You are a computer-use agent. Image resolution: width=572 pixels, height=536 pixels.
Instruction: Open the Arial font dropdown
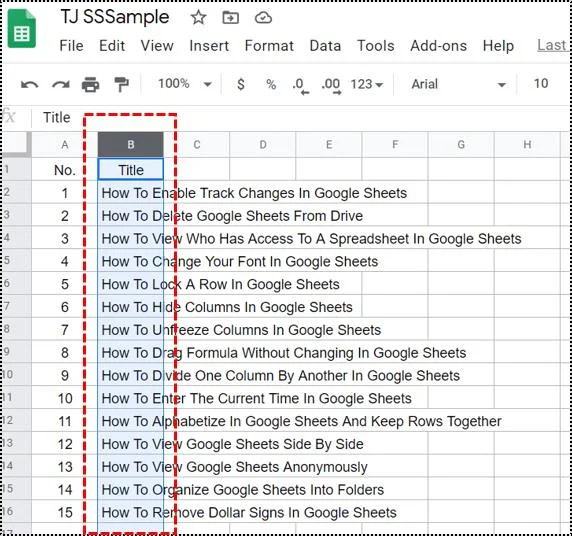point(459,84)
